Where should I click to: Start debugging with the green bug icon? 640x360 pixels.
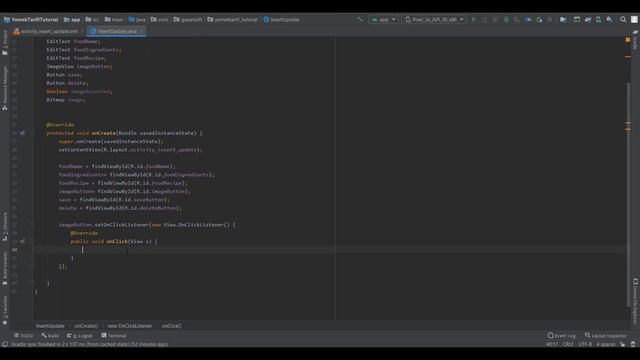click(506, 19)
